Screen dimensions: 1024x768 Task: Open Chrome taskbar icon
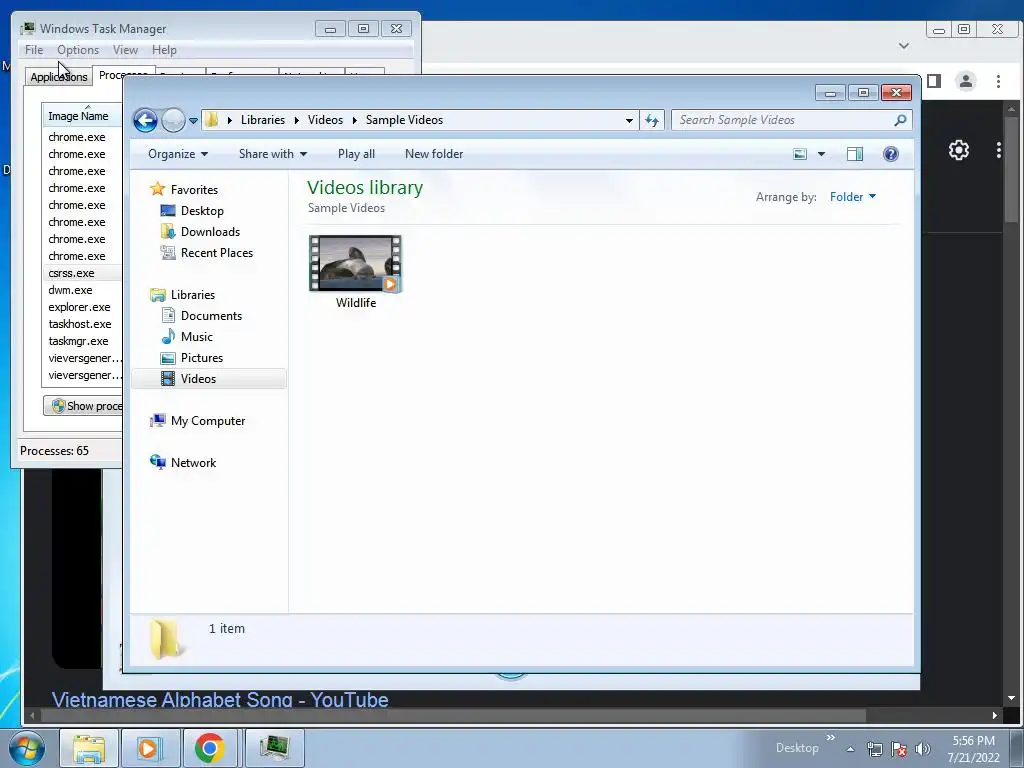click(x=210, y=748)
